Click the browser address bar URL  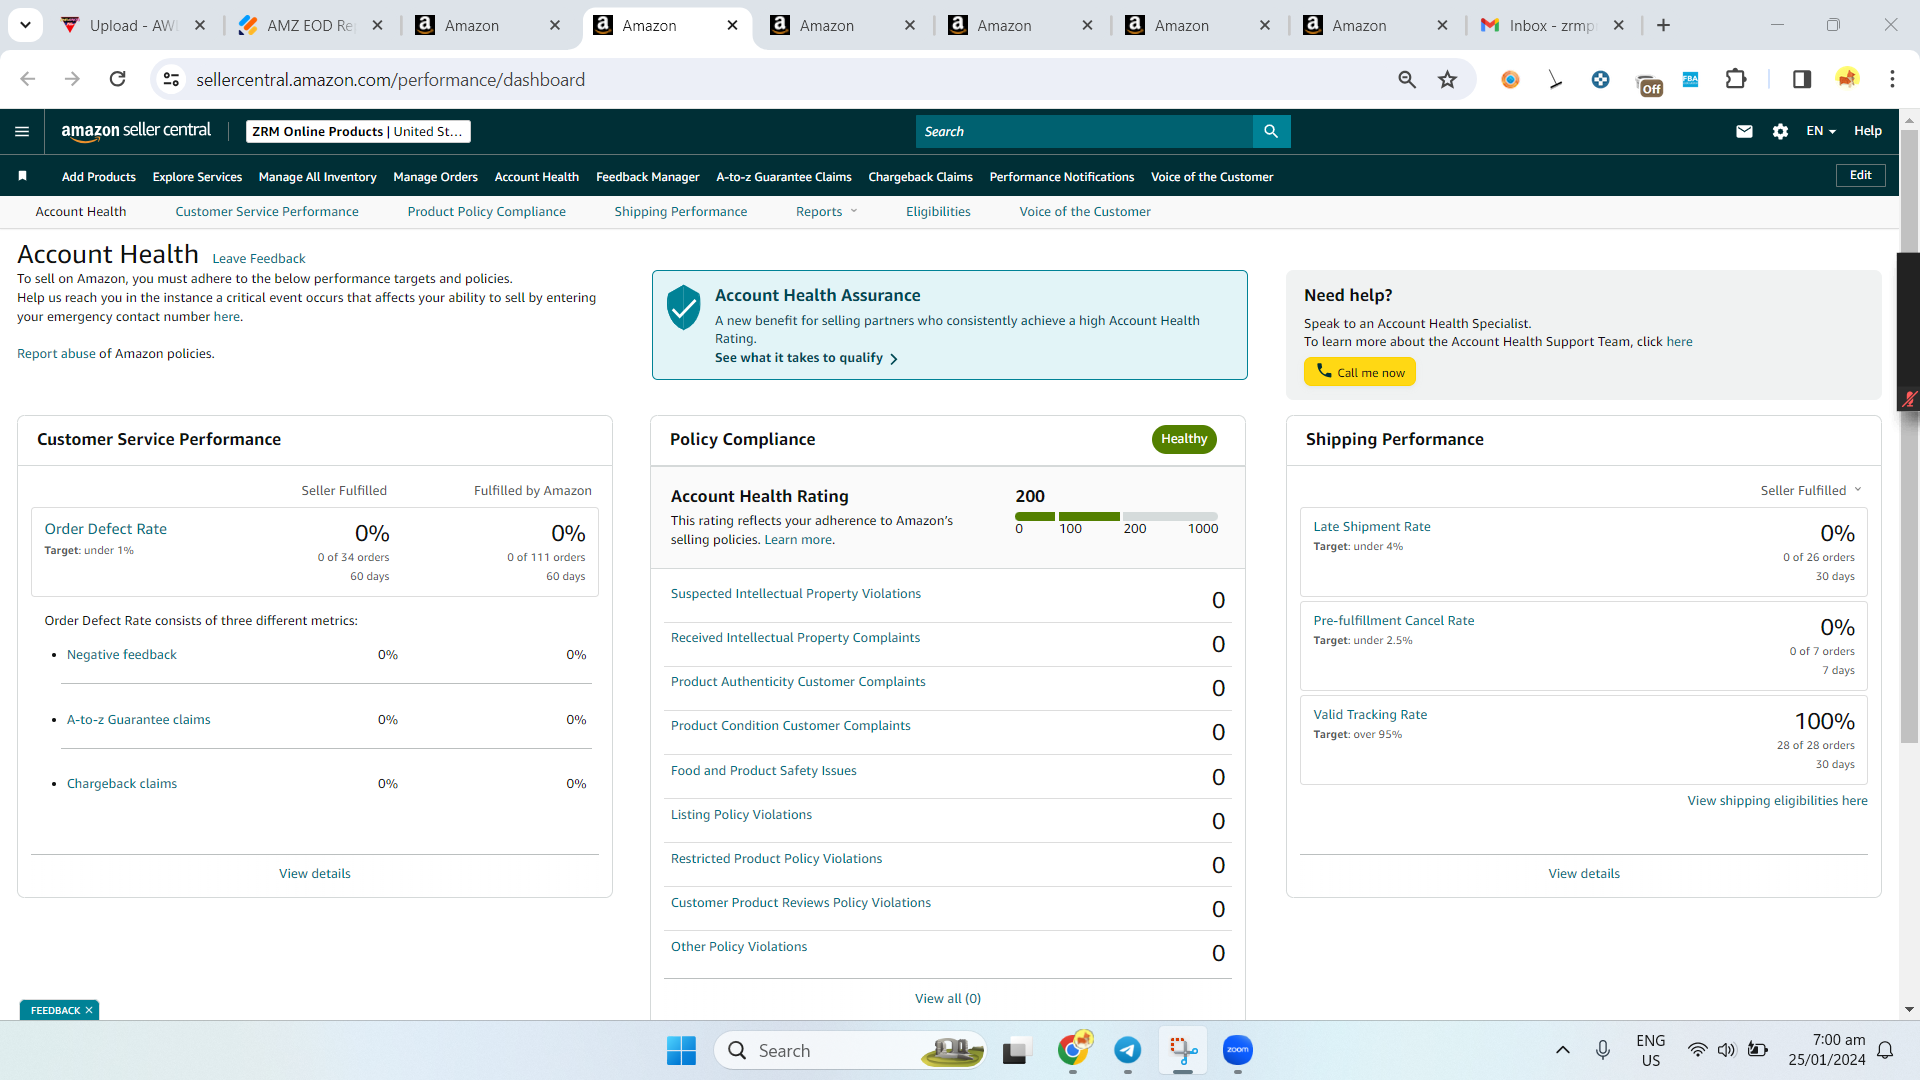(390, 79)
